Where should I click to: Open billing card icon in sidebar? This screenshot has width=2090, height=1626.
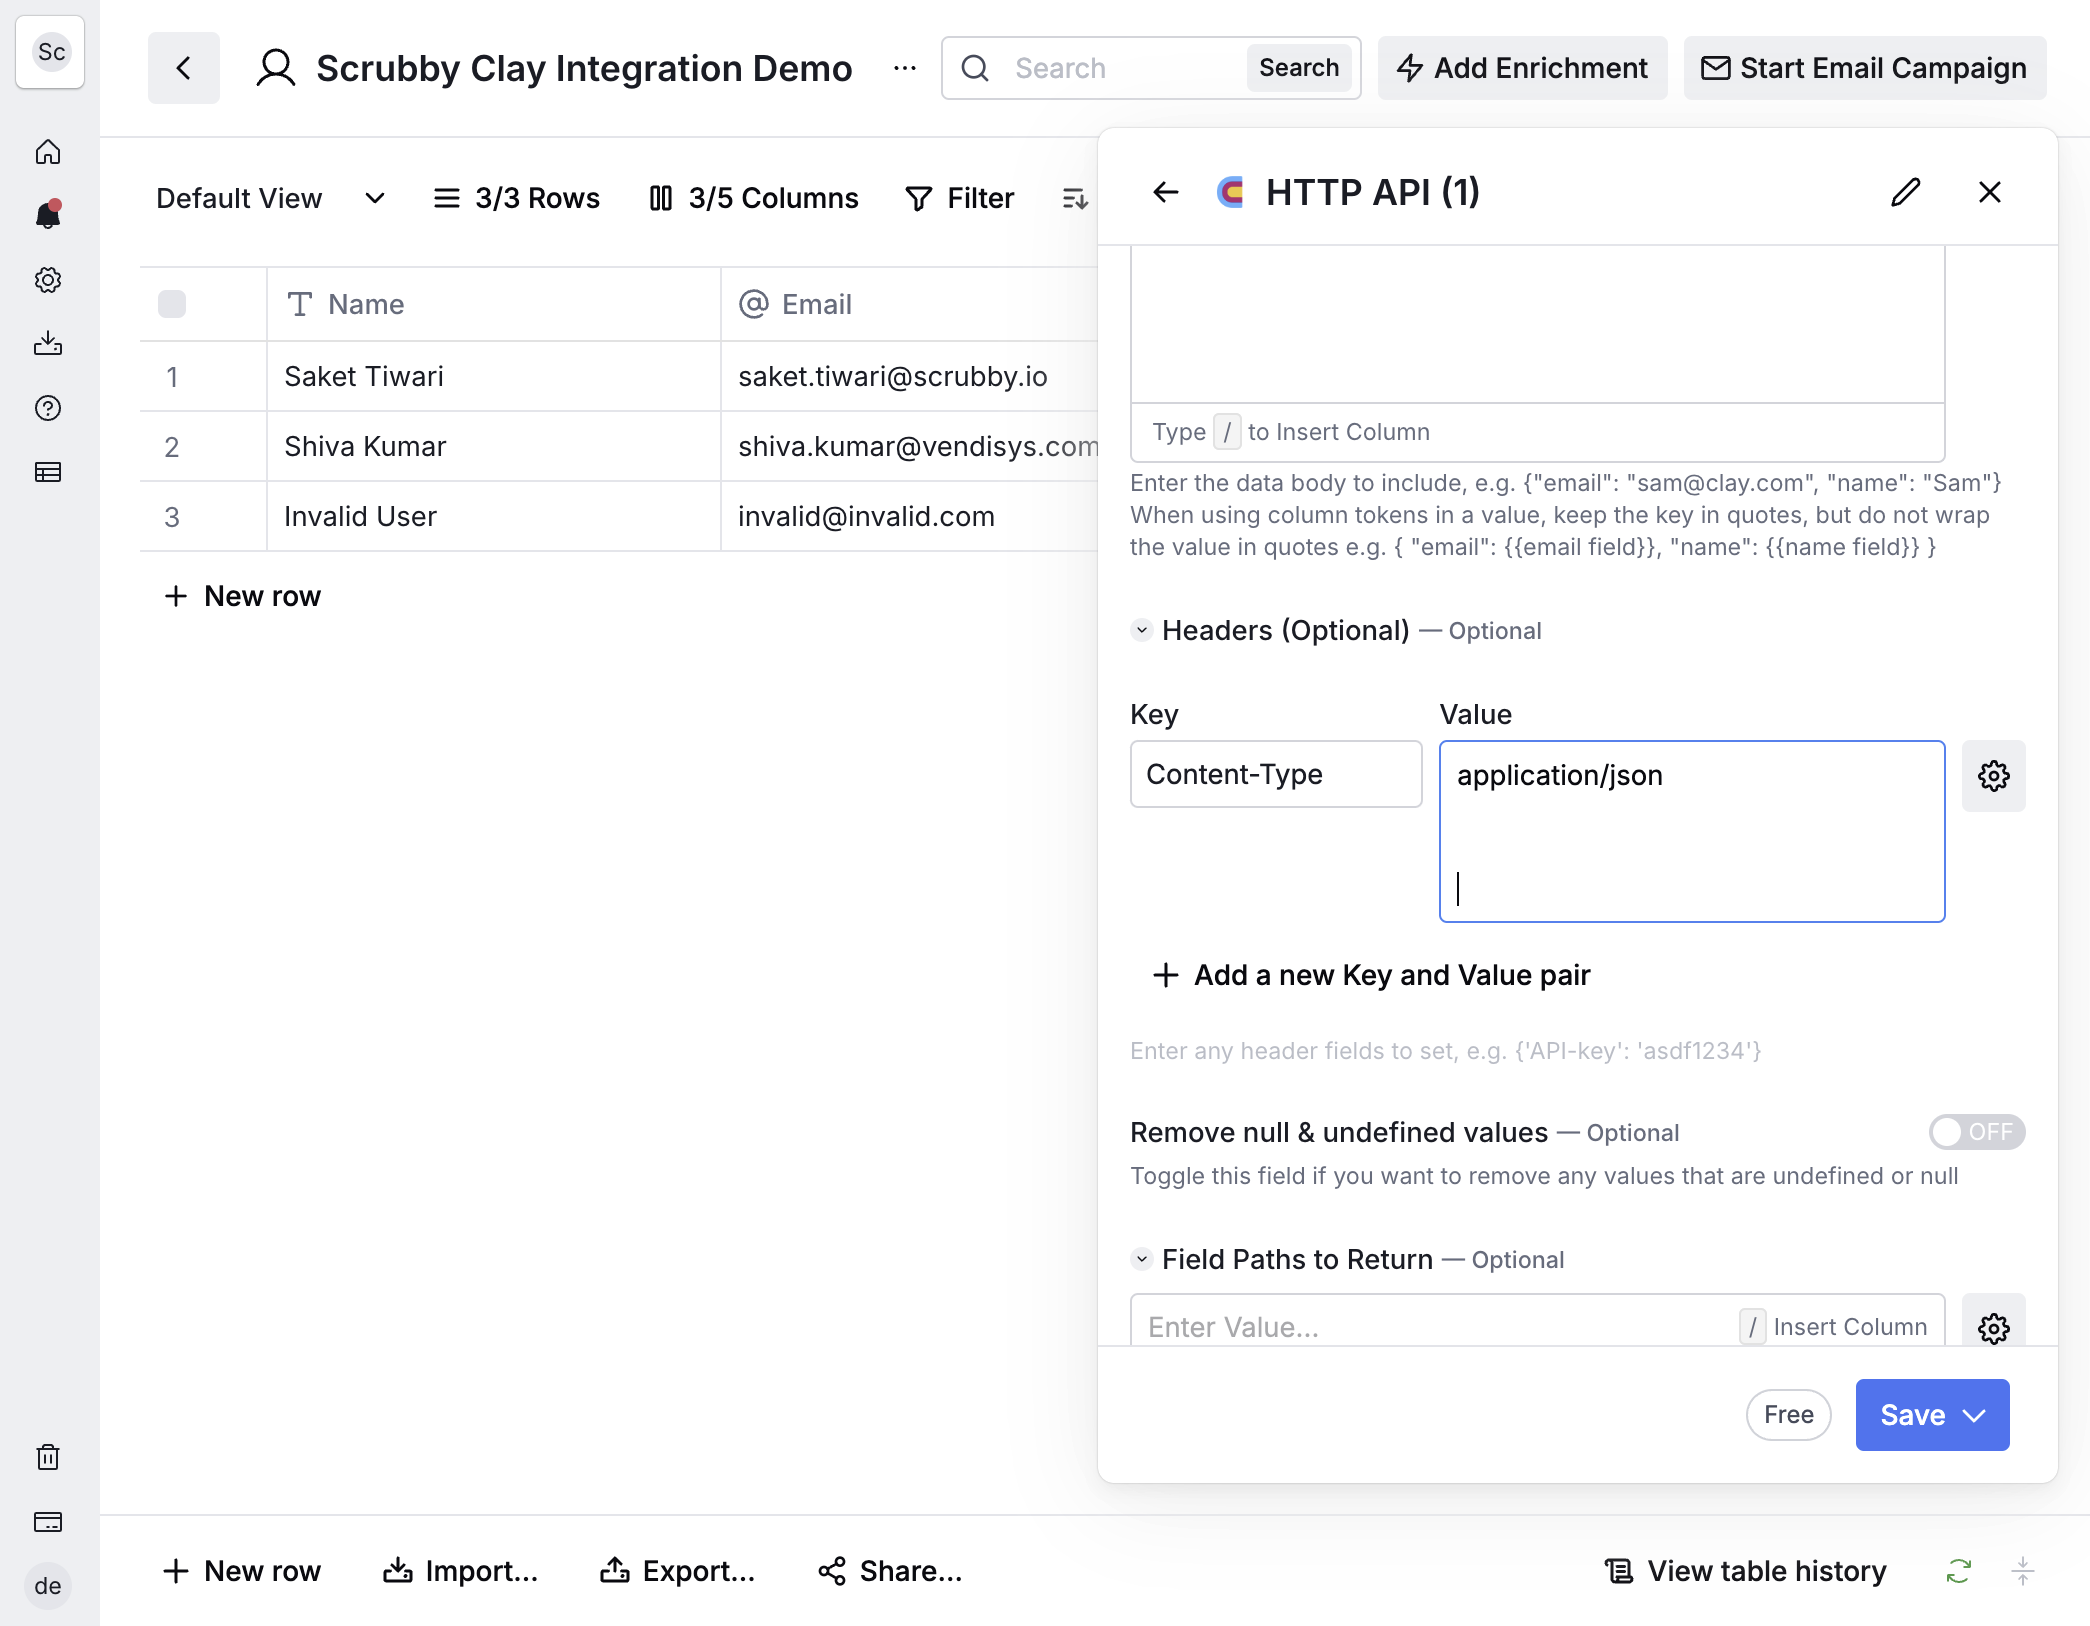48,1522
